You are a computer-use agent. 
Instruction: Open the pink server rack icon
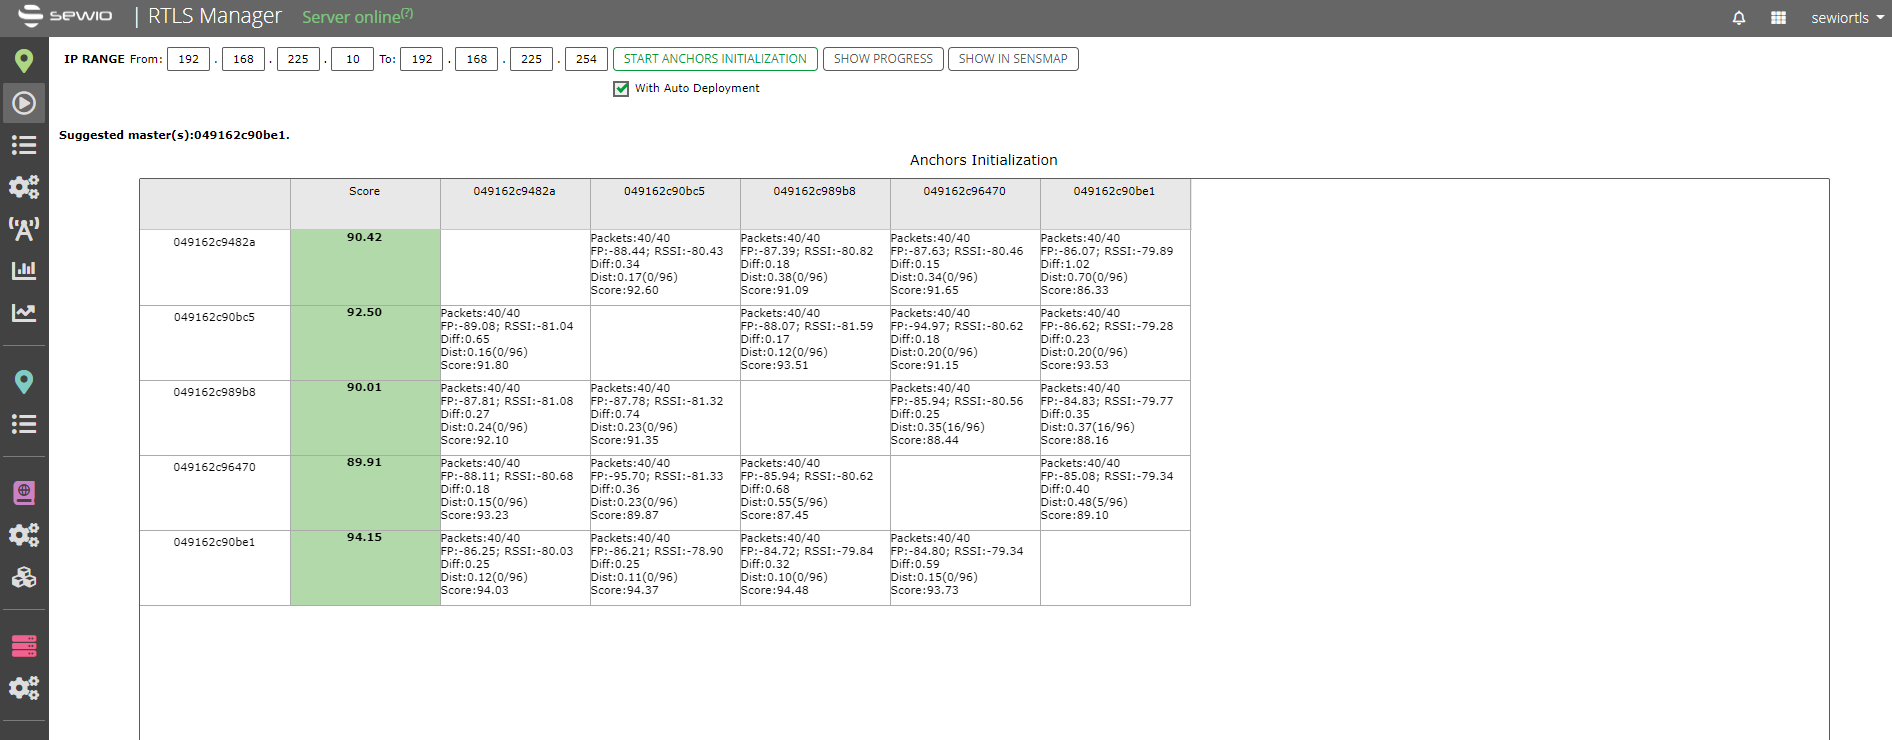coord(24,646)
